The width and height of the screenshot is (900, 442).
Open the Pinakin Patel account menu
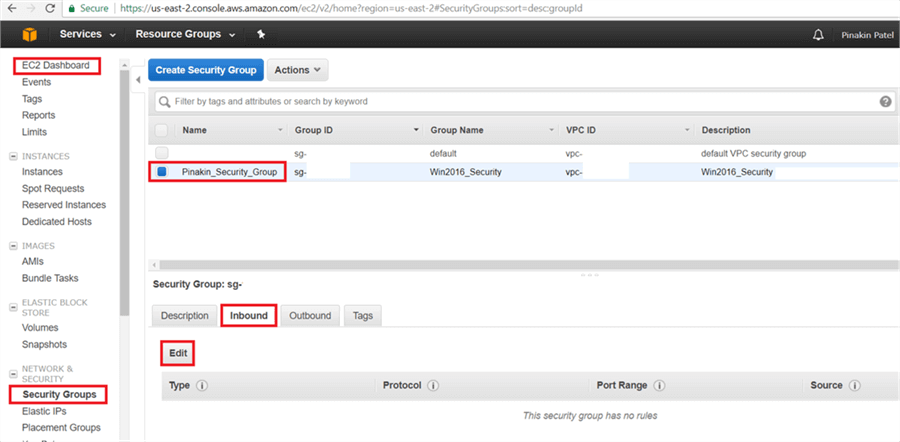pyautogui.click(x=867, y=35)
